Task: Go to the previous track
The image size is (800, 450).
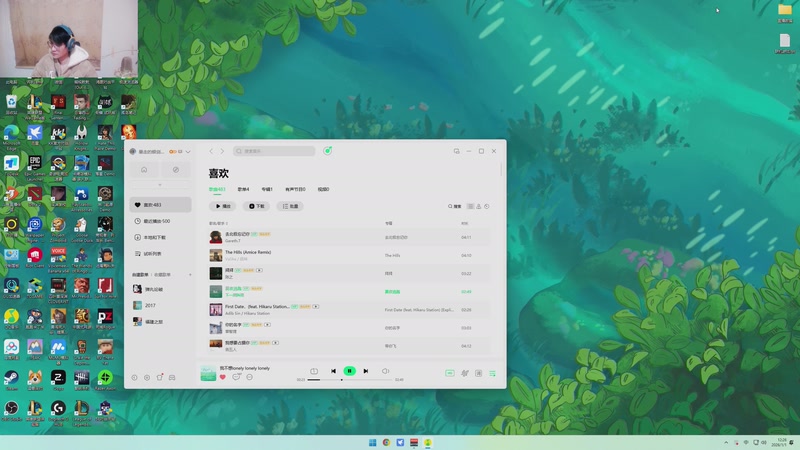Action: [333, 371]
